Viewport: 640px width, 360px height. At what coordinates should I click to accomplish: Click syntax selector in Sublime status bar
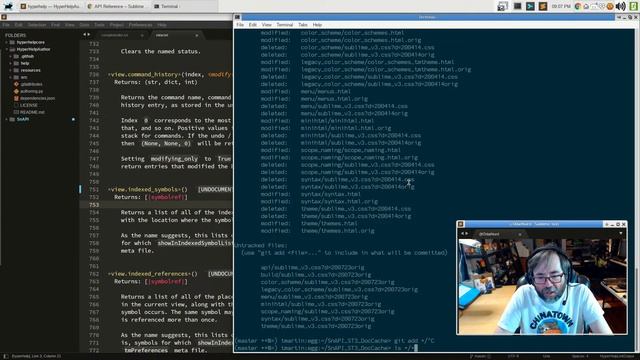pos(616,356)
